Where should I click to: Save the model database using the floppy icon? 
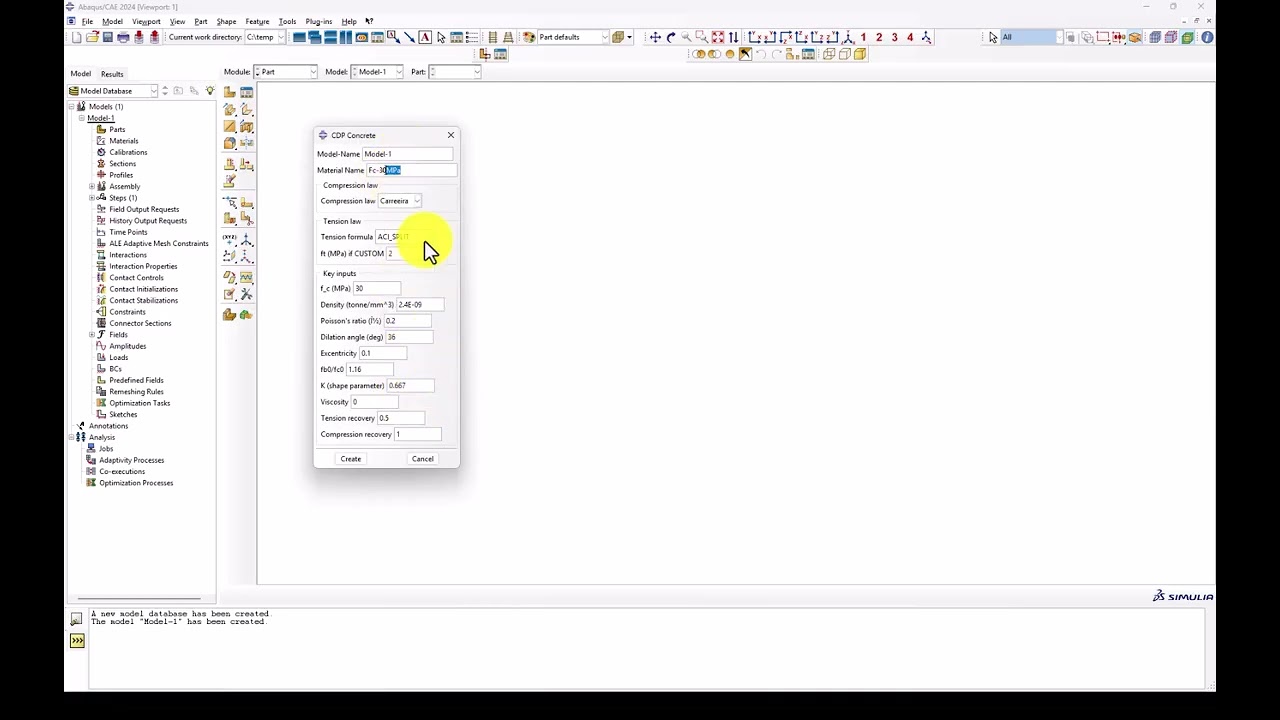(107, 38)
